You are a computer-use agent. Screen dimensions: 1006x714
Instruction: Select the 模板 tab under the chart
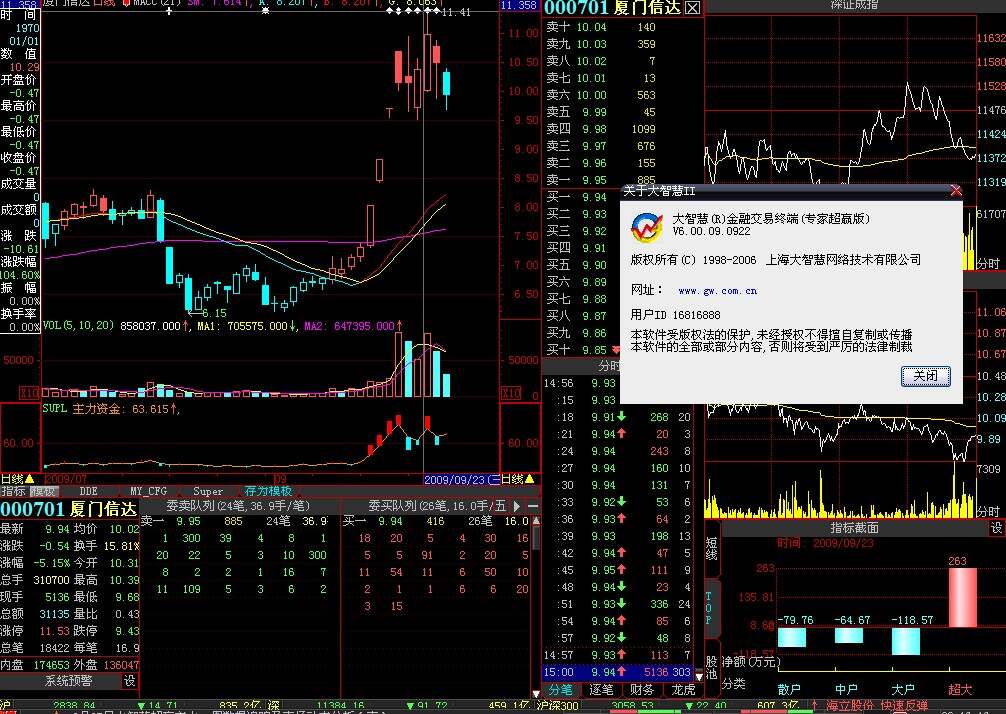coord(43,491)
